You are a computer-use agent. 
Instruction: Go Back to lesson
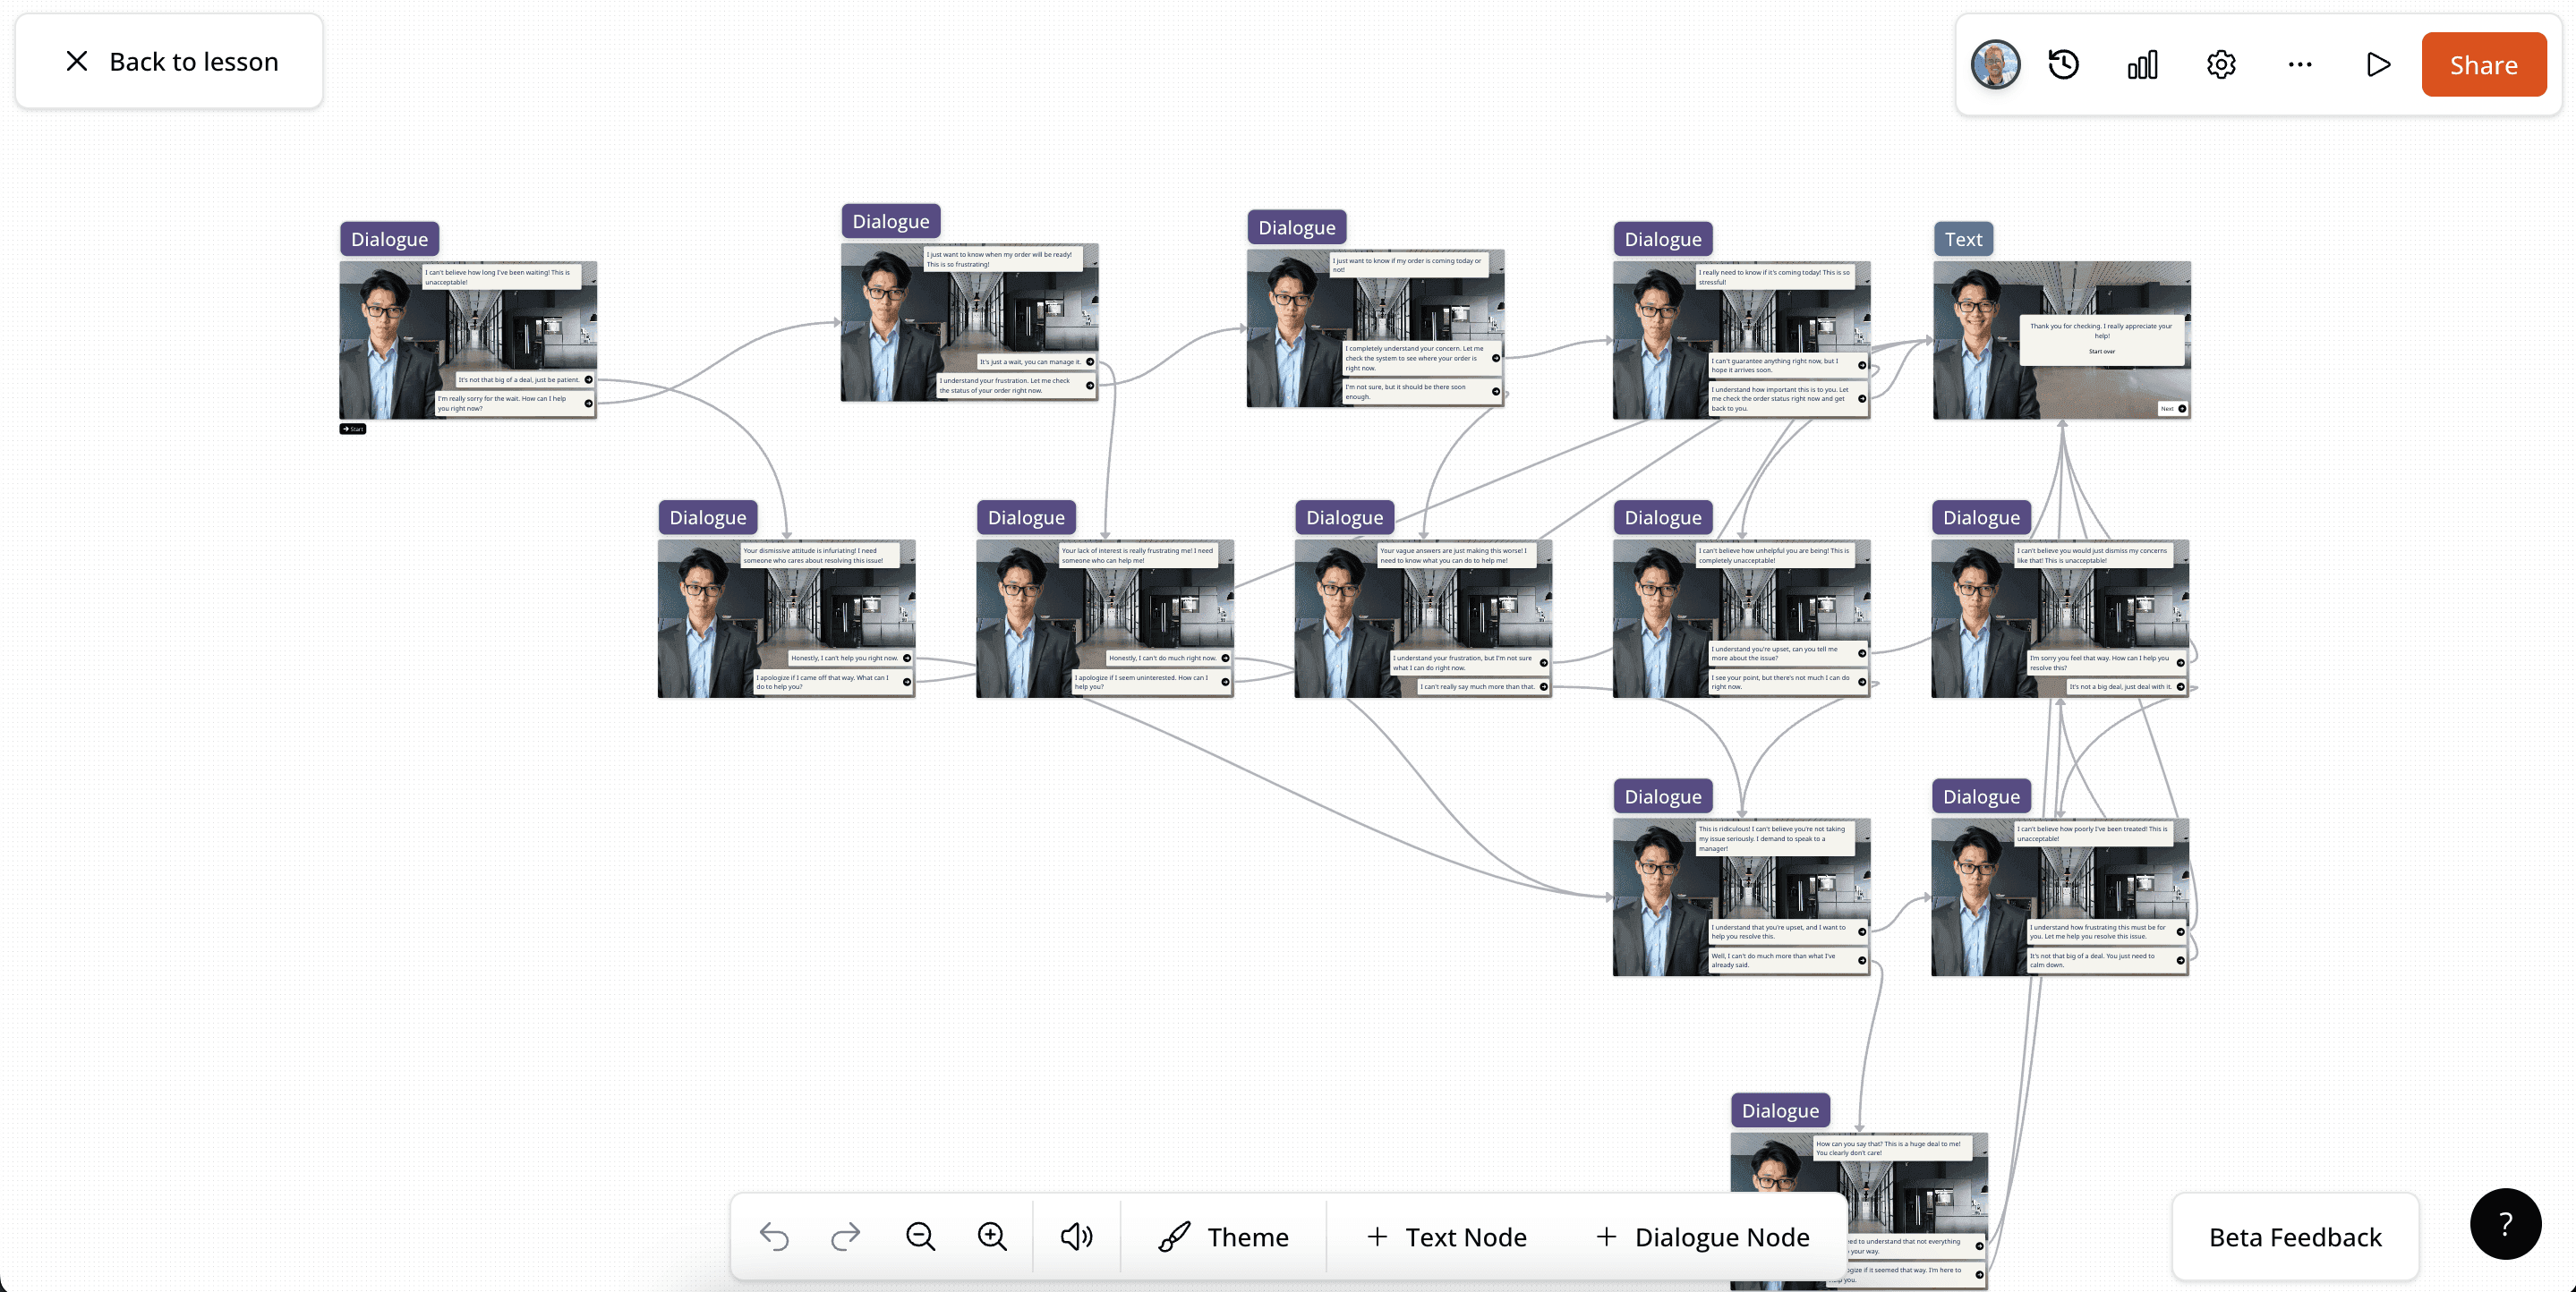[168, 60]
